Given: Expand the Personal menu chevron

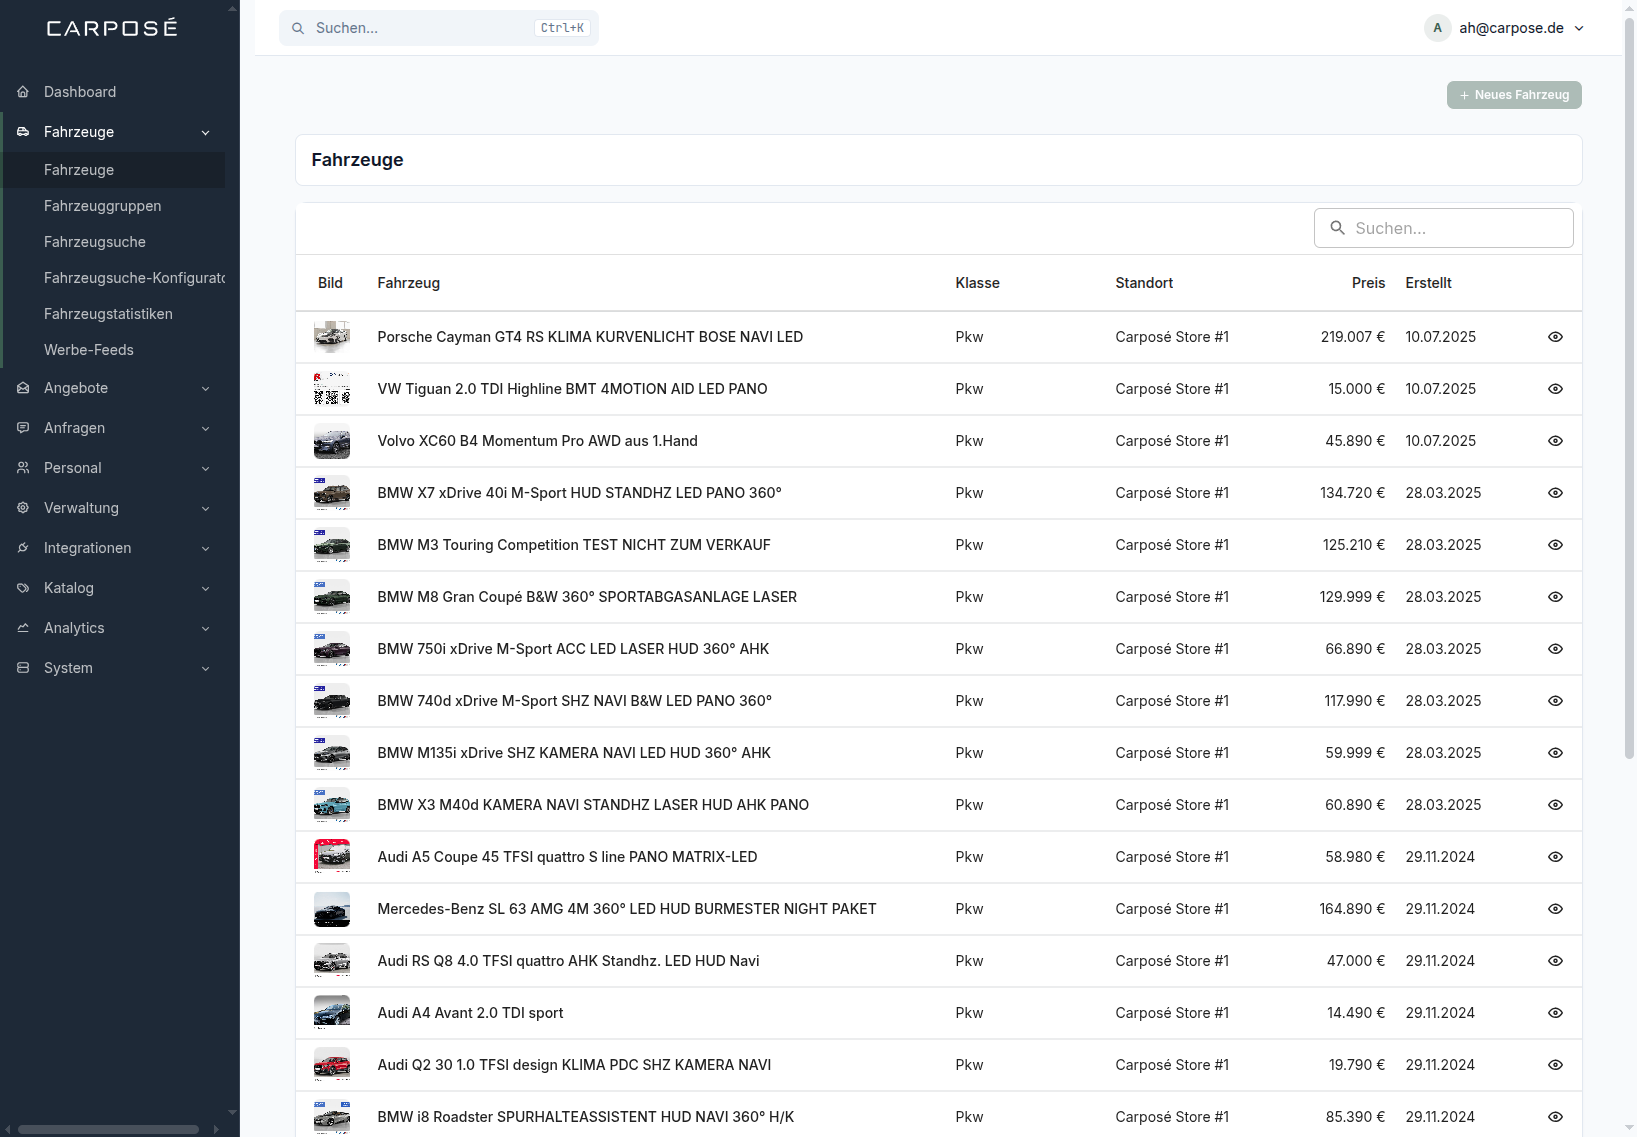Looking at the screenshot, I should coord(206,468).
